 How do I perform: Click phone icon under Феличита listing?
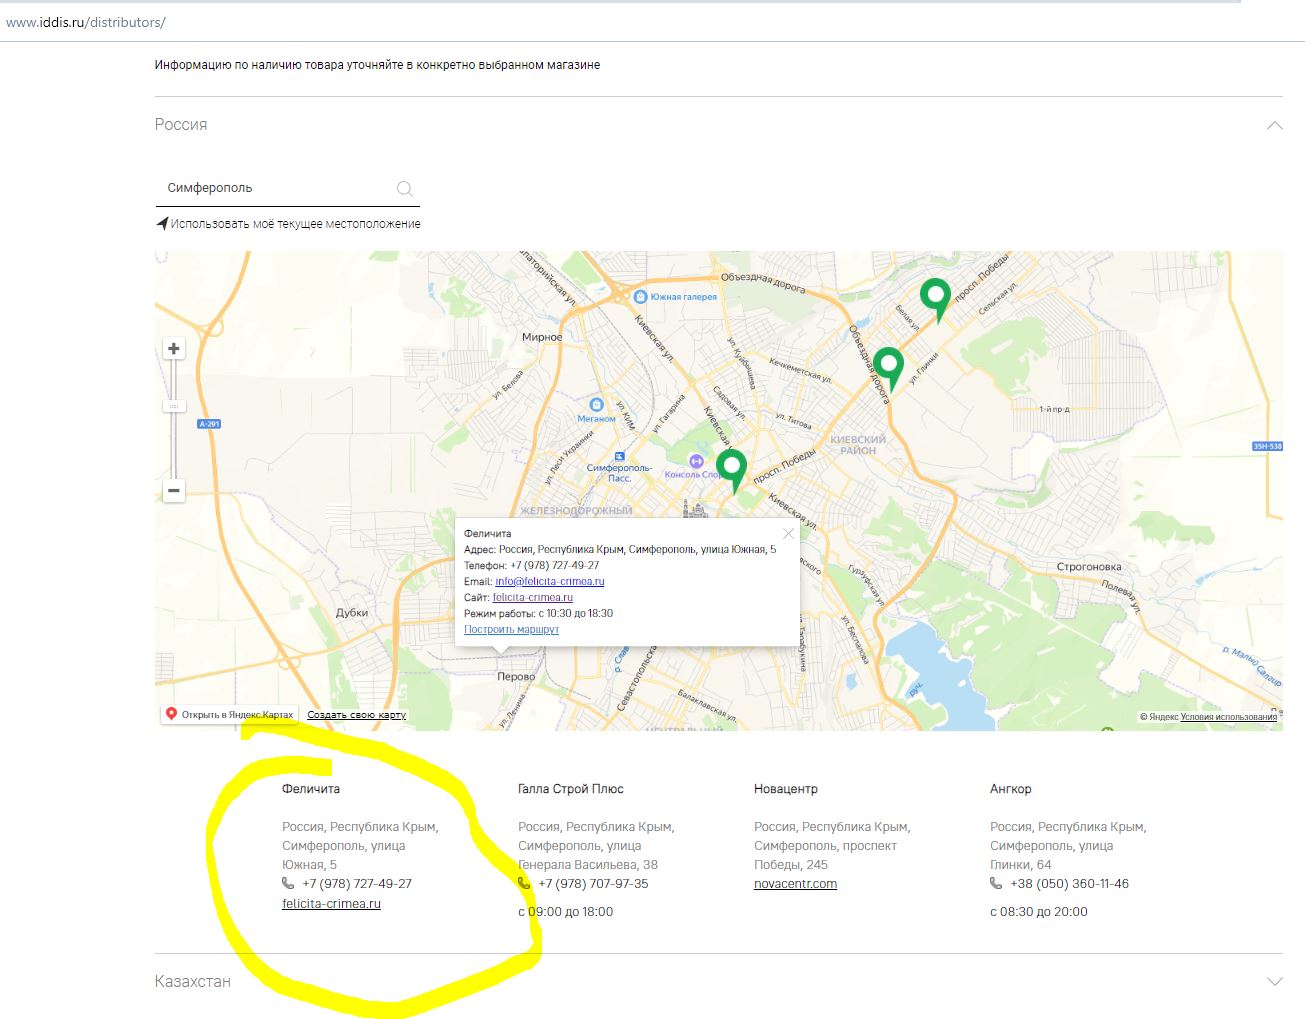tap(288, 883)
